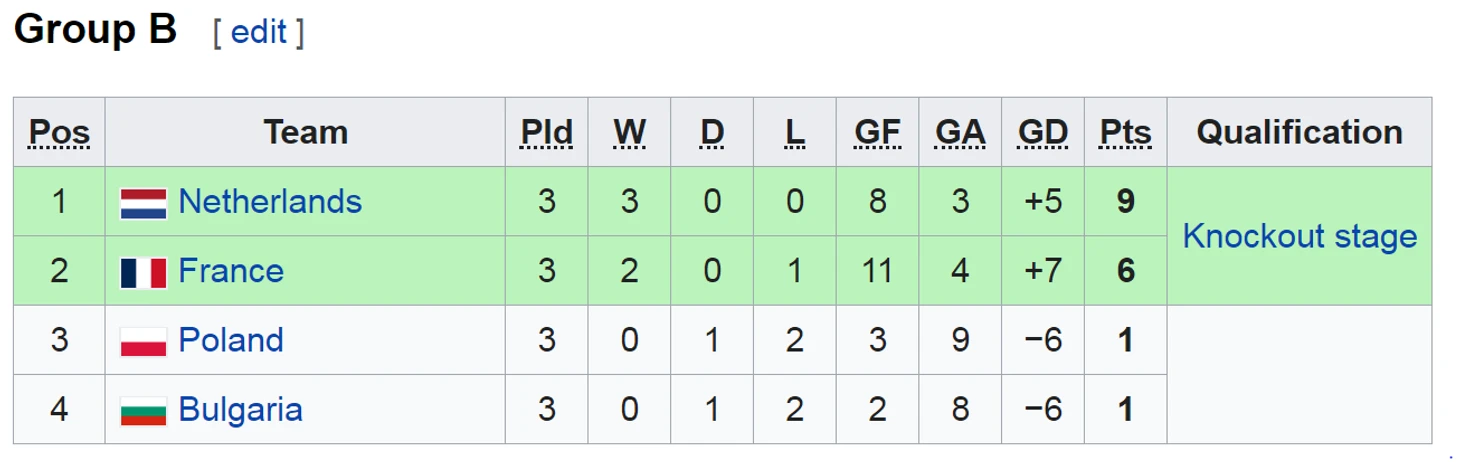Click the D column header abbreviation
Screen dimensions: 1460x462
point(712,133)
